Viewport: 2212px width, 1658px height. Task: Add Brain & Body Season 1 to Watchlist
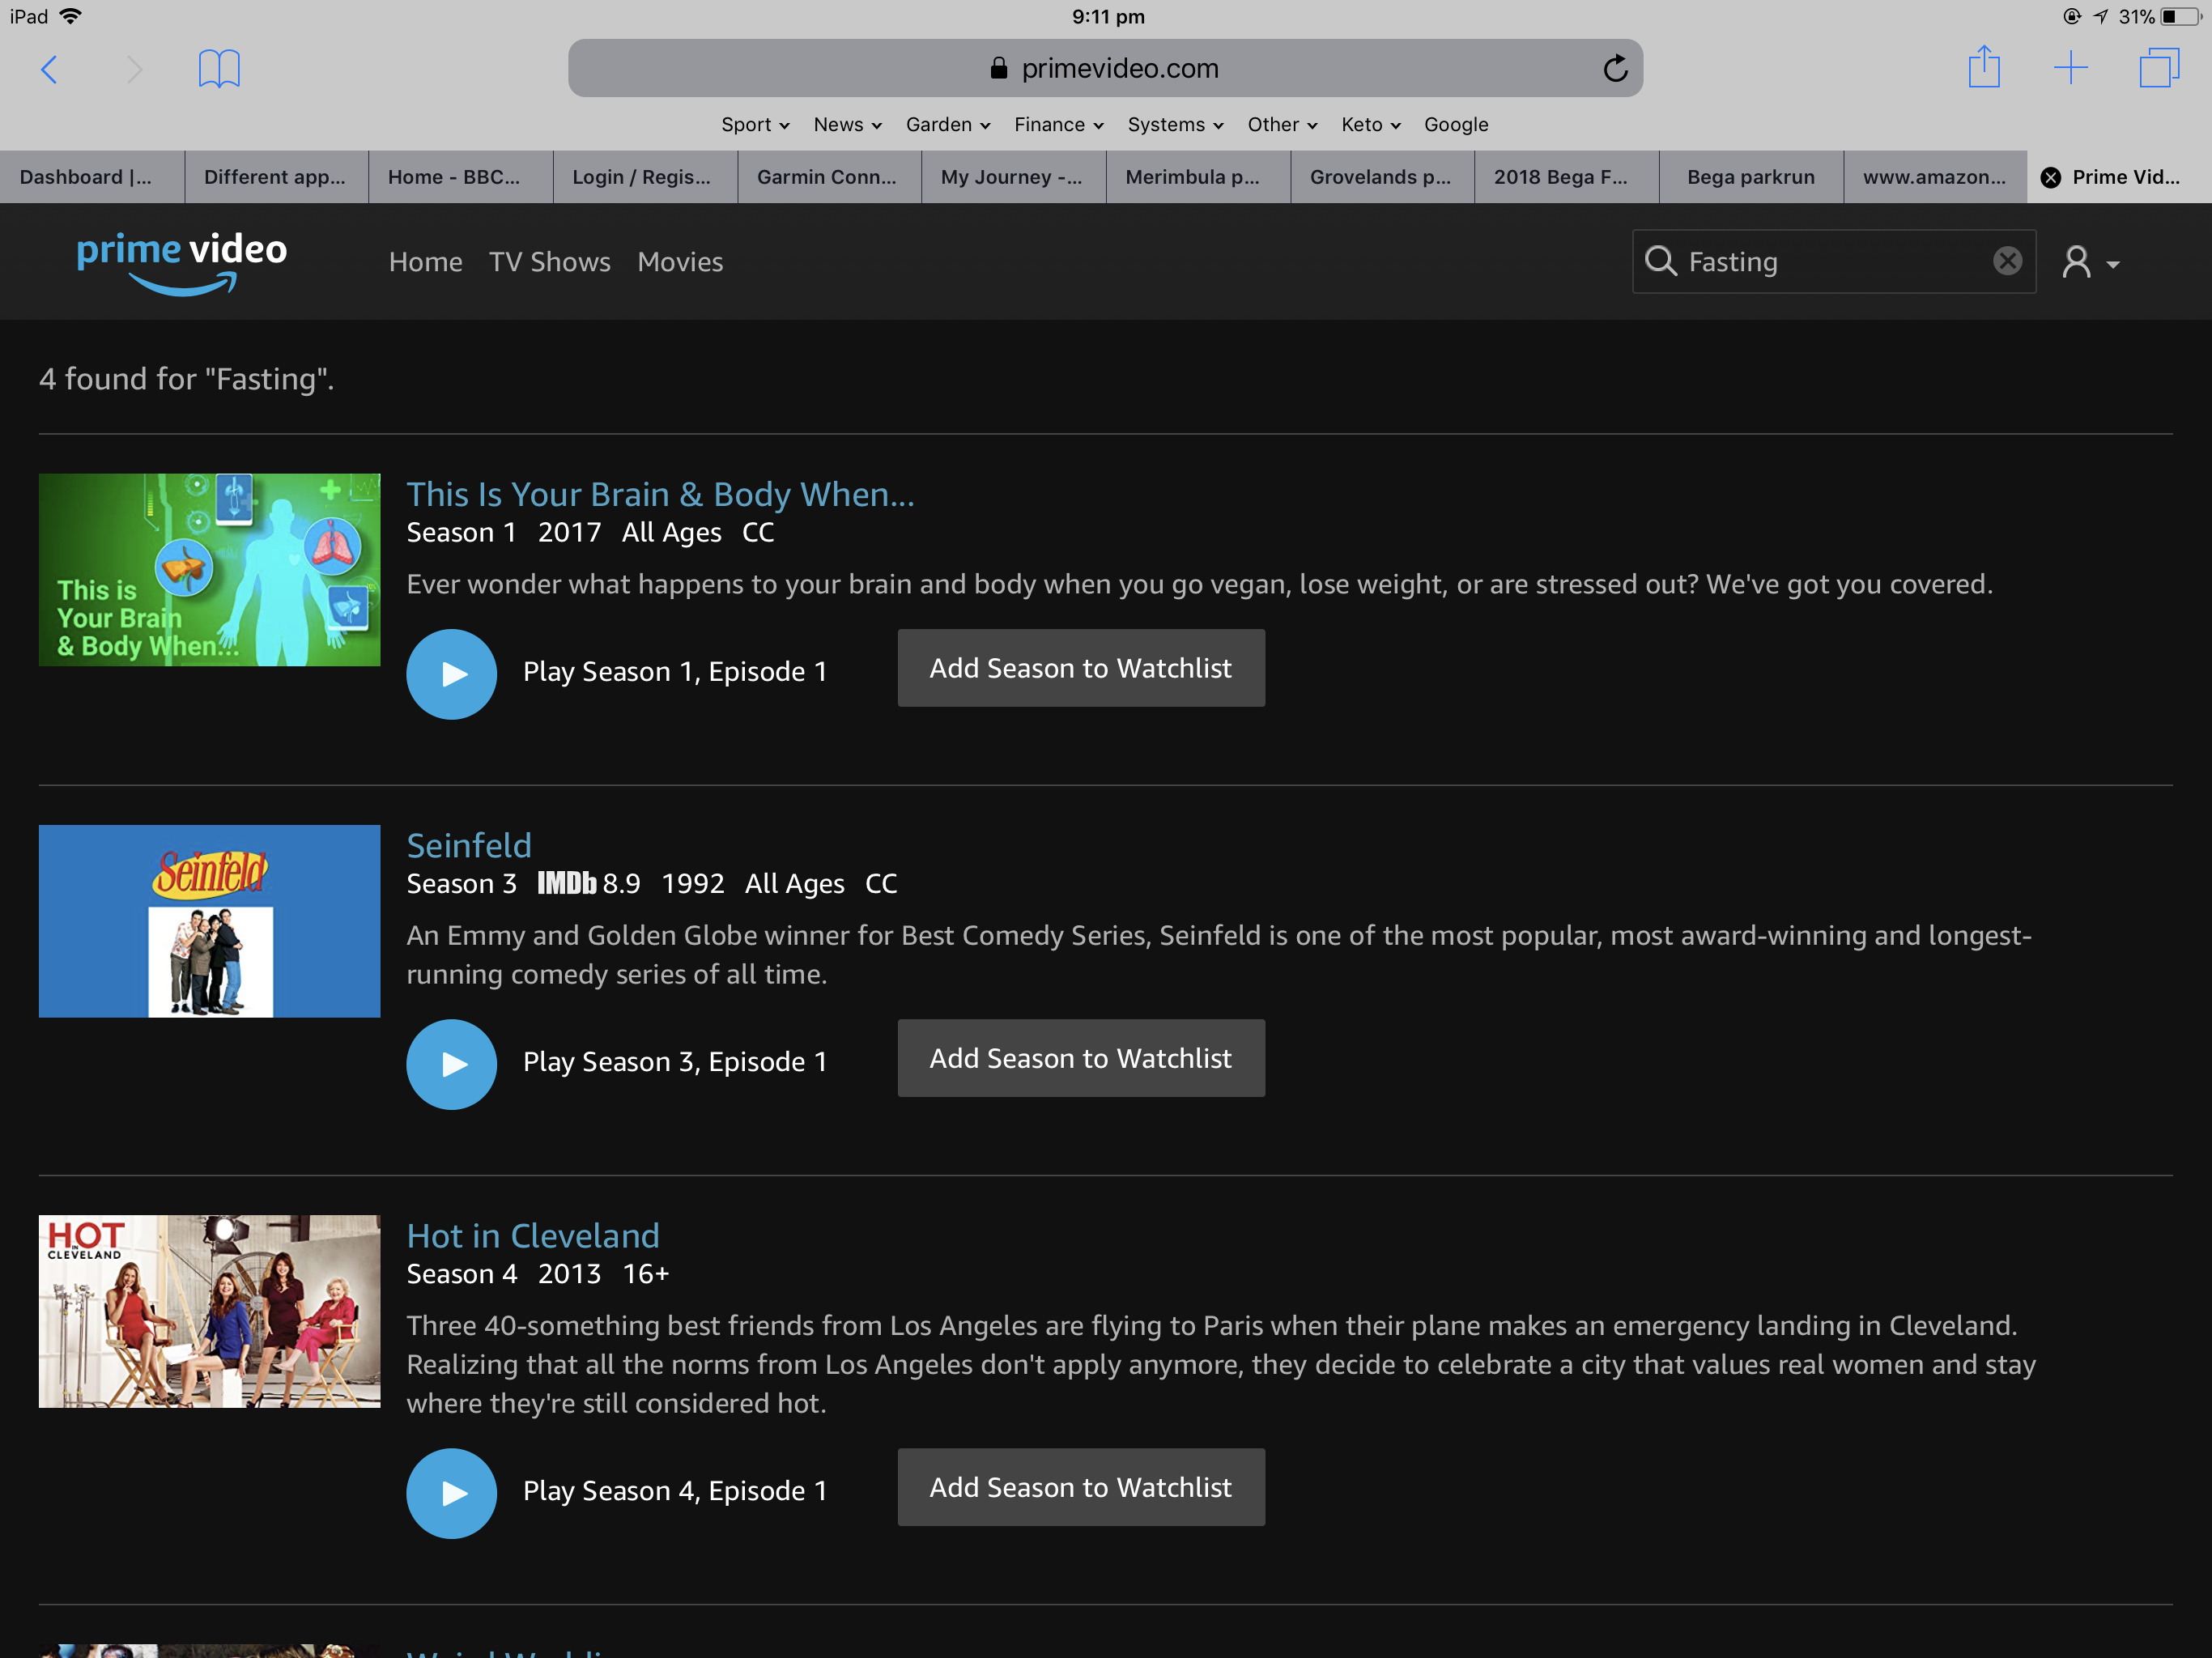tap(1080, 668)
